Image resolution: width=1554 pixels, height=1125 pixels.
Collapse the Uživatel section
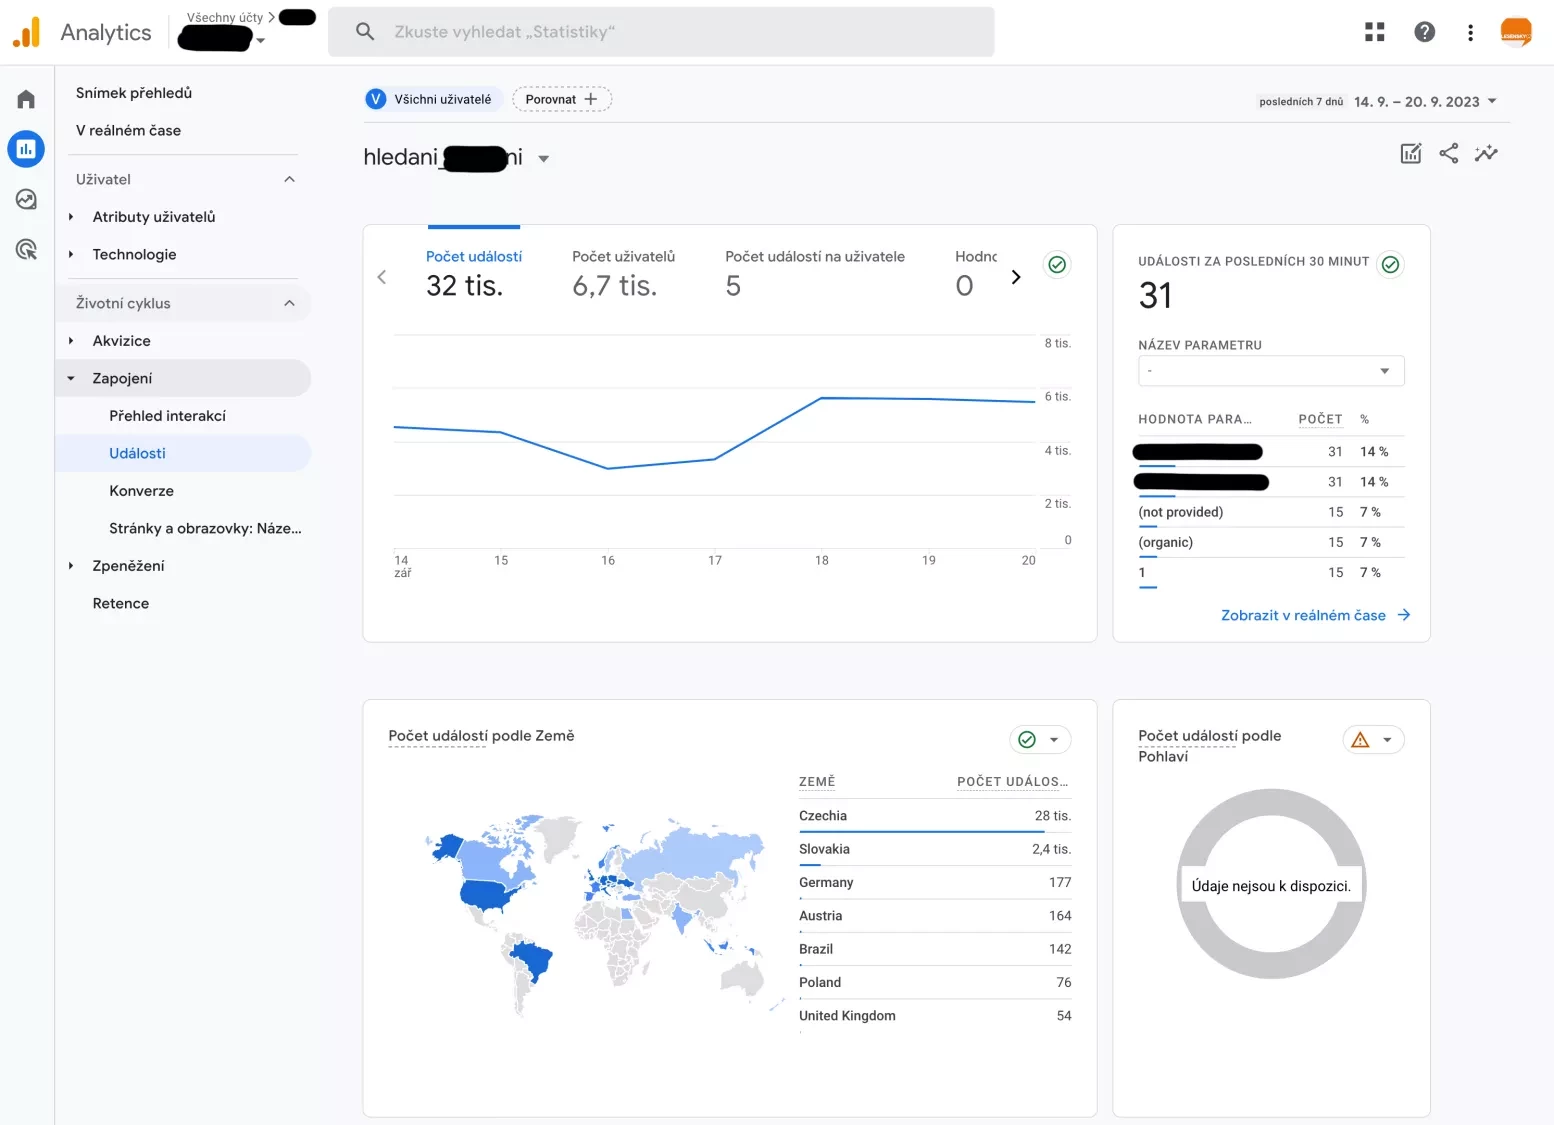(289, 179)
